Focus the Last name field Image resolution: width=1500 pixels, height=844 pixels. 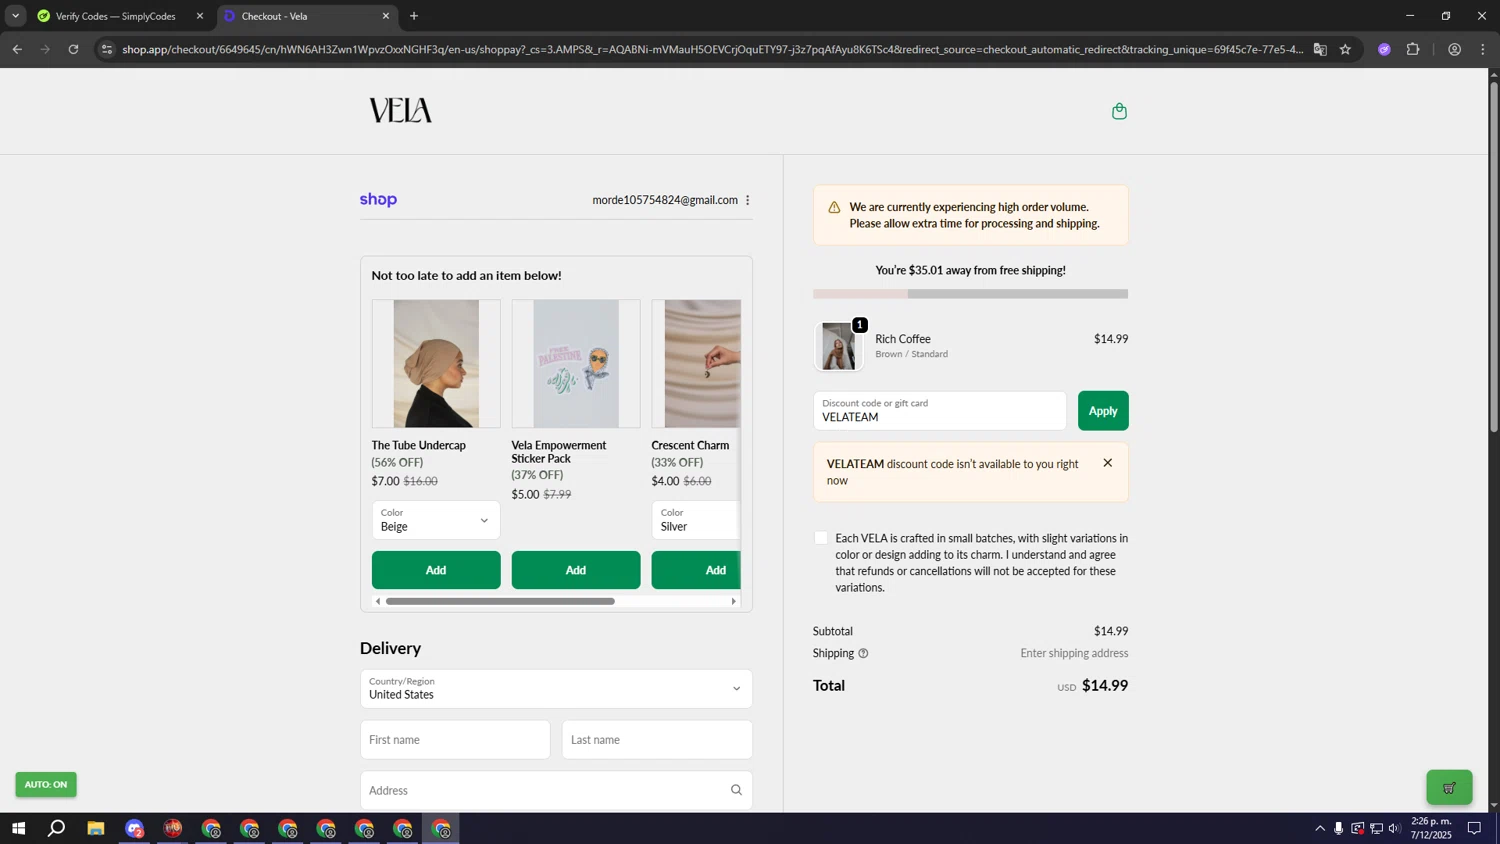pos(657,740)
